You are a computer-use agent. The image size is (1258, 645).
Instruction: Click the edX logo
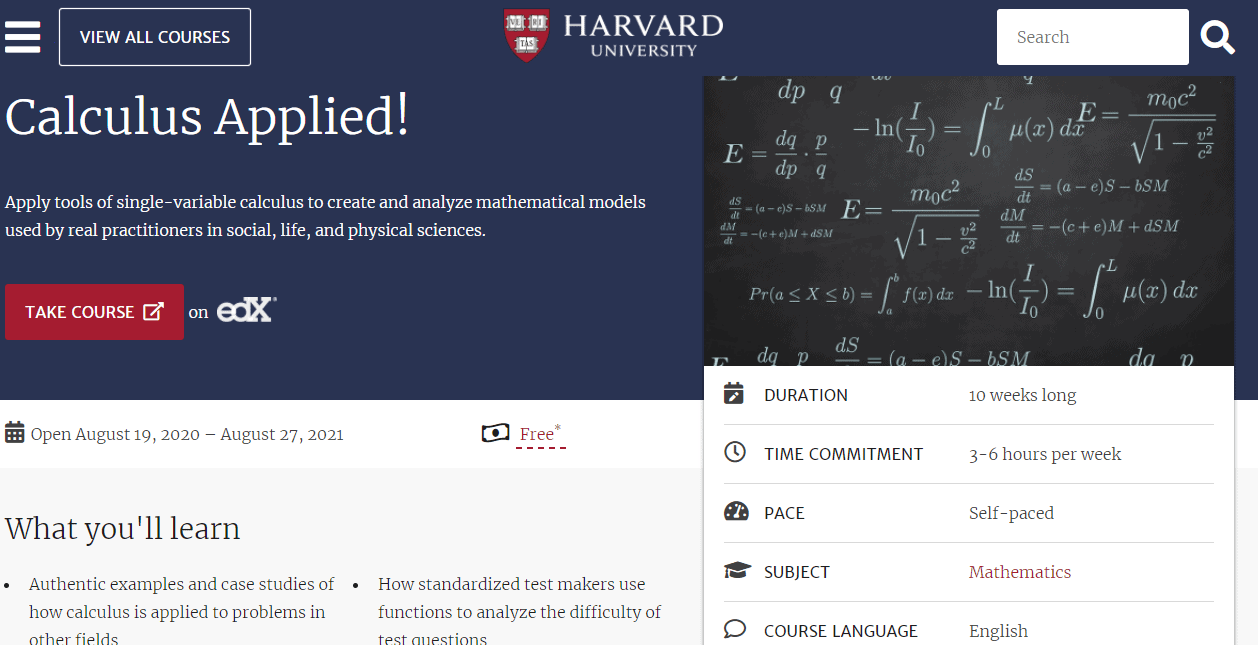[x=246, y=310]
